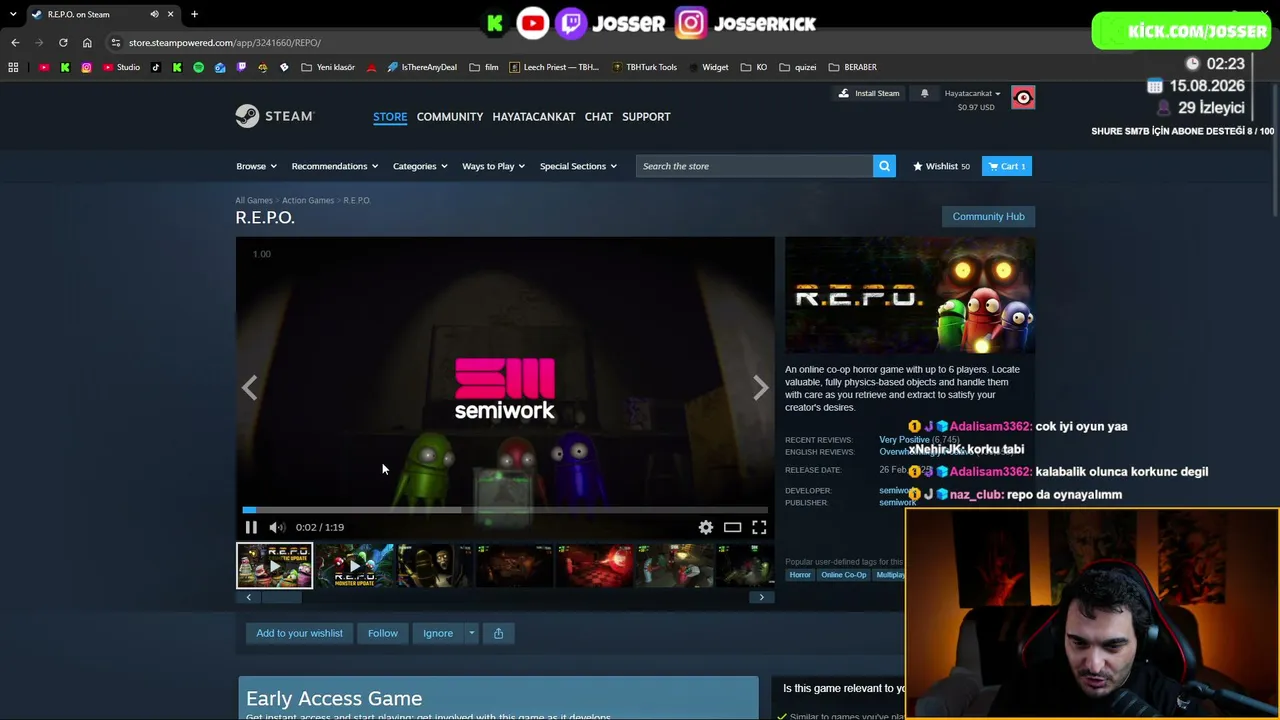This screenshot has width=1280, height=720.
Task: Click the page vertical scrollbar
Action: (x=1276, y=150)
